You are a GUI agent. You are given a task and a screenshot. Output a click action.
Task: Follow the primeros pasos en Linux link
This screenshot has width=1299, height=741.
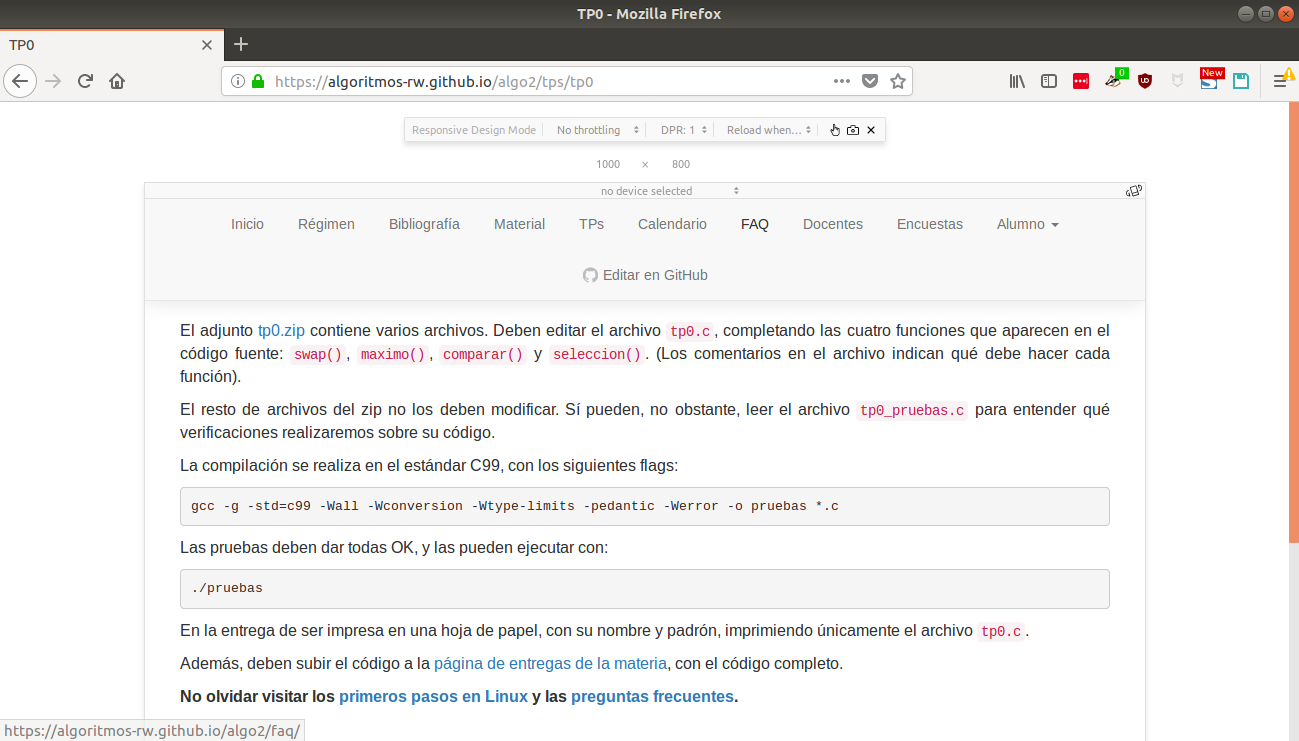432,696
